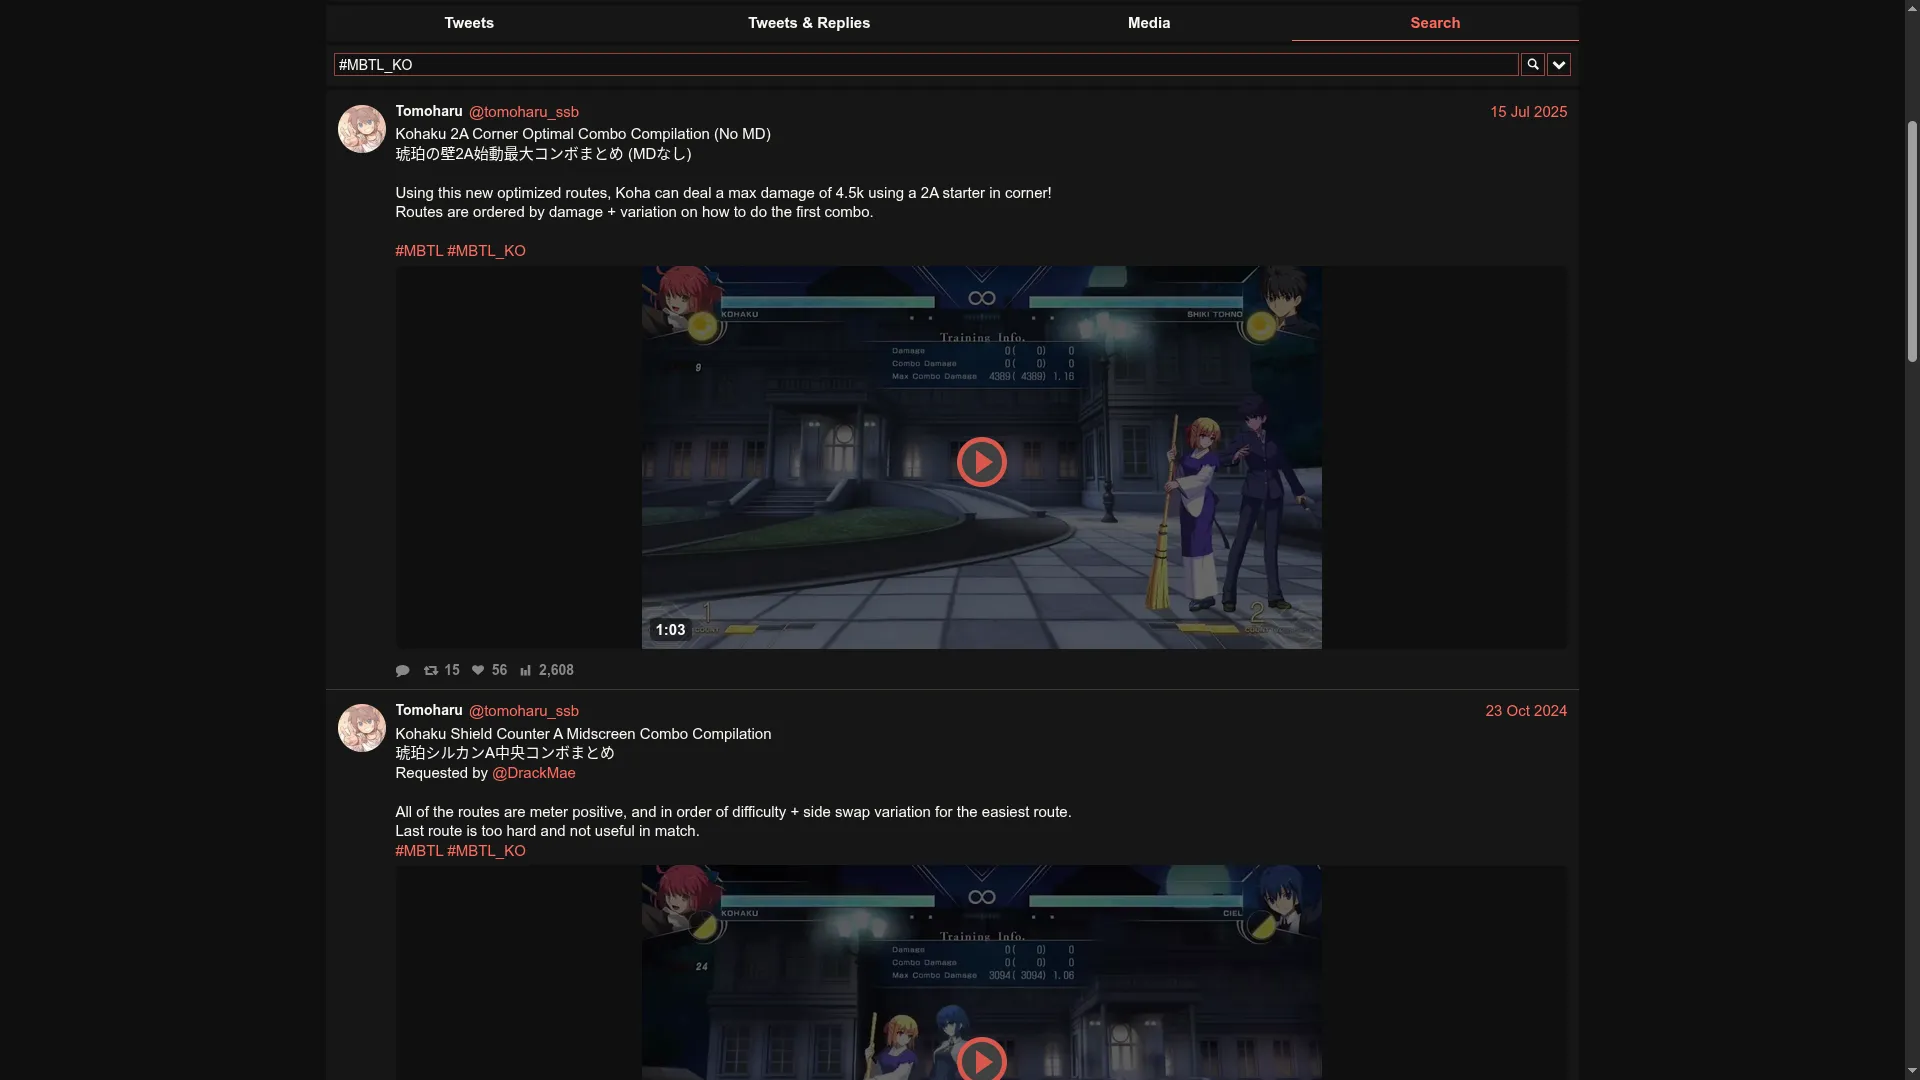Screen dimensions: 1920x1080
Task: Open the 15 Jul 2025 tweet date link
Action: tap(1528, 112)
